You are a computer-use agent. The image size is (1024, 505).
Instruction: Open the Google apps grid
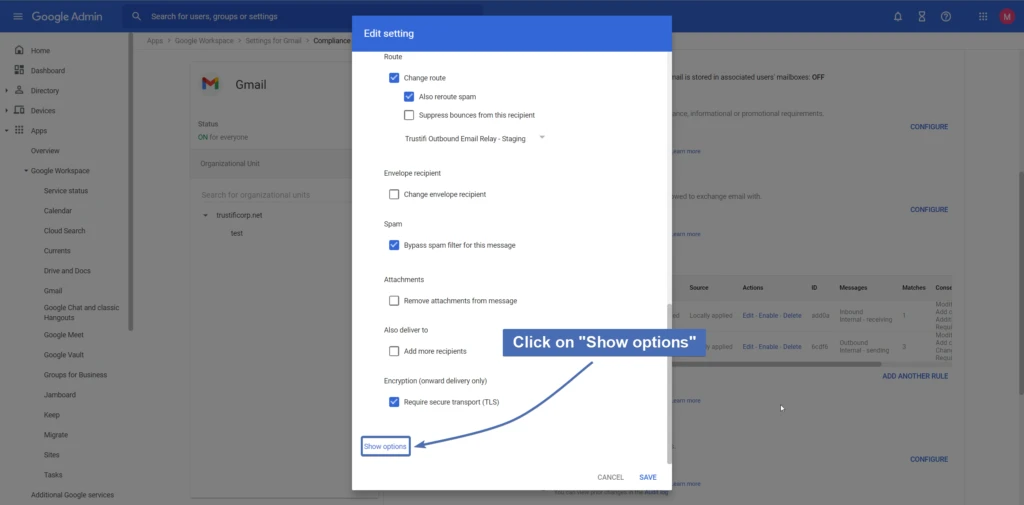[982, 17]
